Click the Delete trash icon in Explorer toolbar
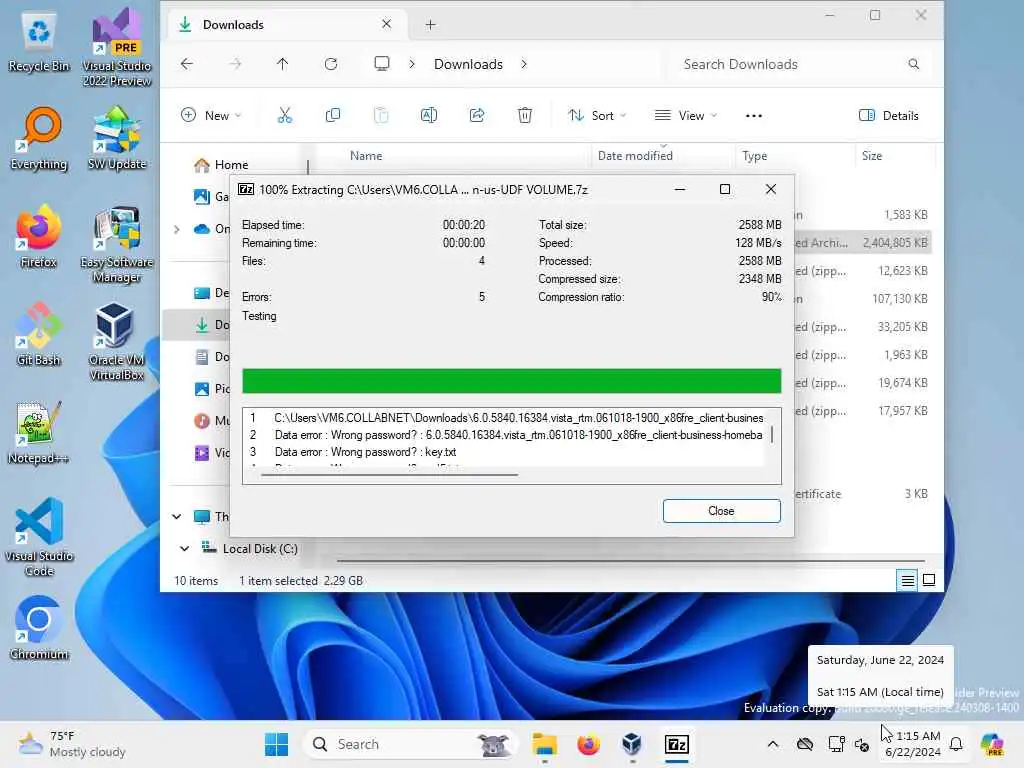 pyautogui.click(x=524, y=116)
